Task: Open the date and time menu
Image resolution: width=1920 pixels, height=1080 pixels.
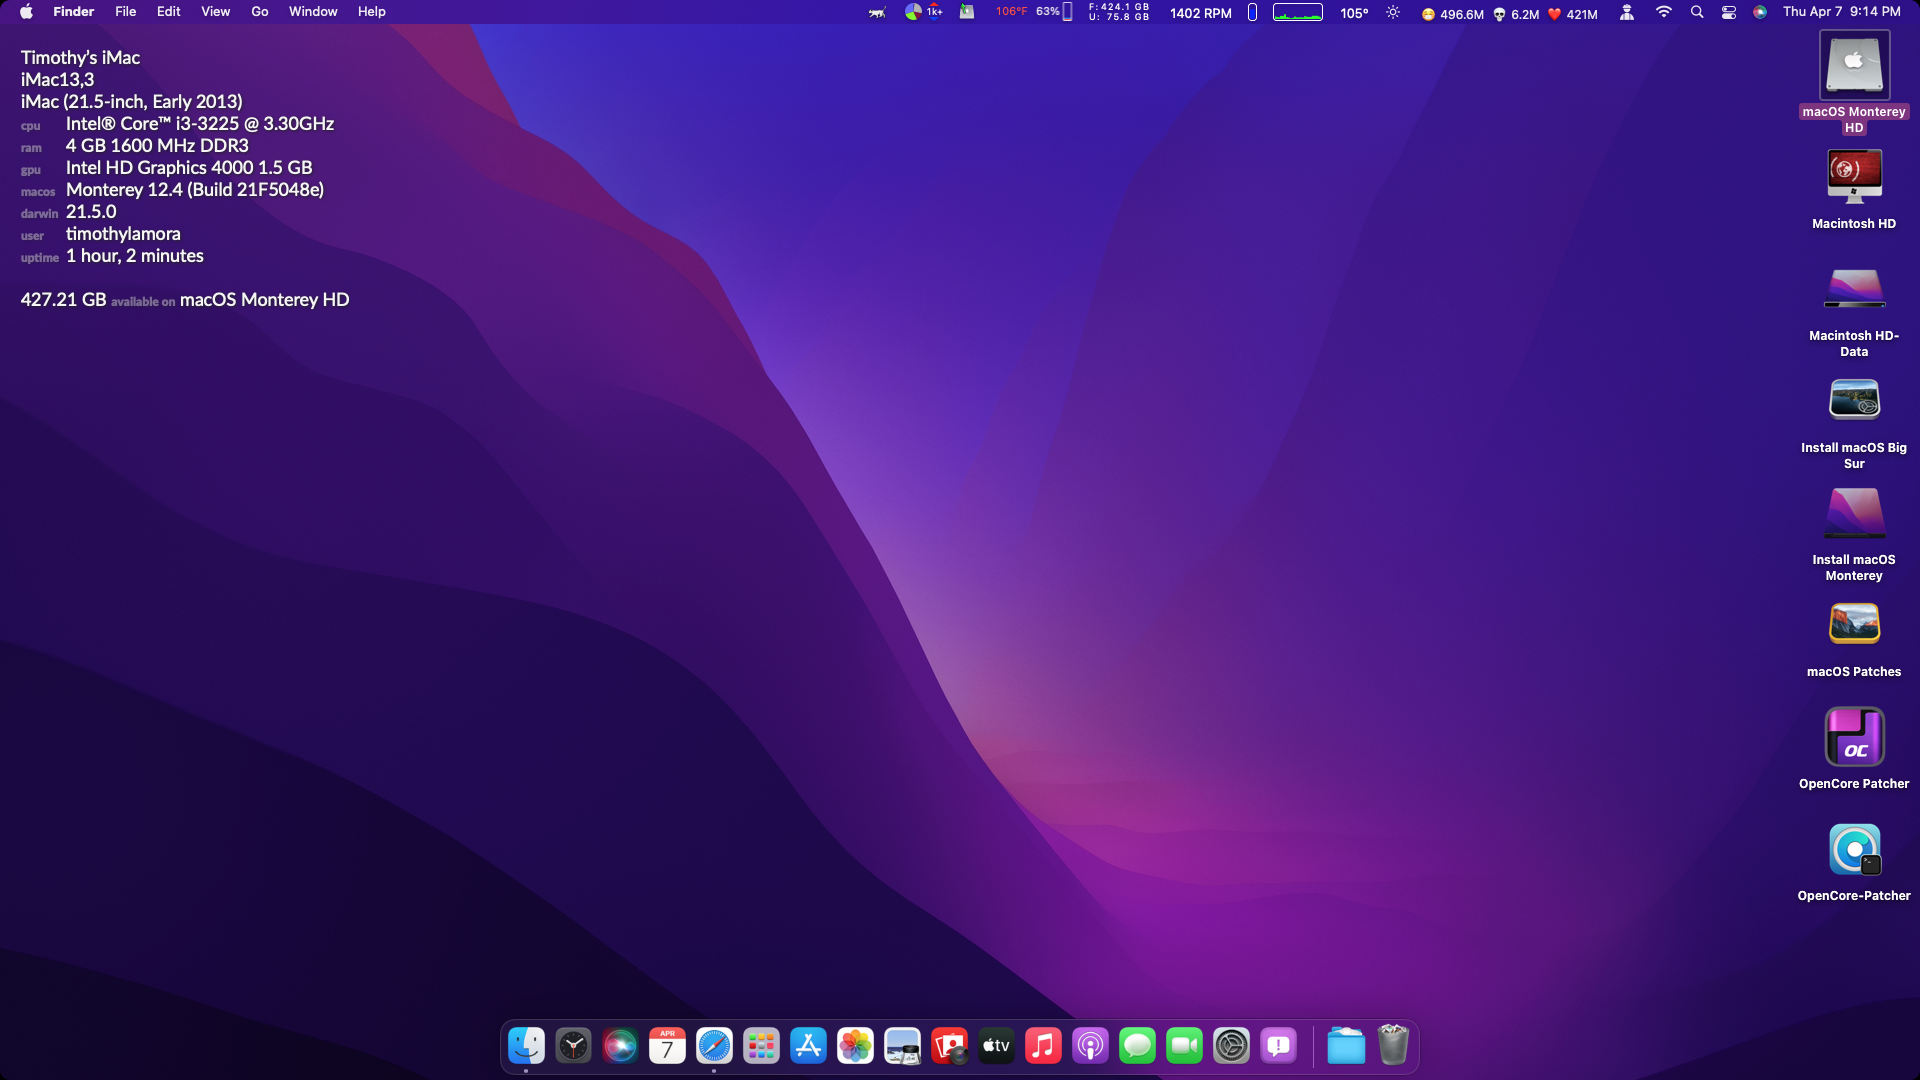Action: click(1841, 12)
